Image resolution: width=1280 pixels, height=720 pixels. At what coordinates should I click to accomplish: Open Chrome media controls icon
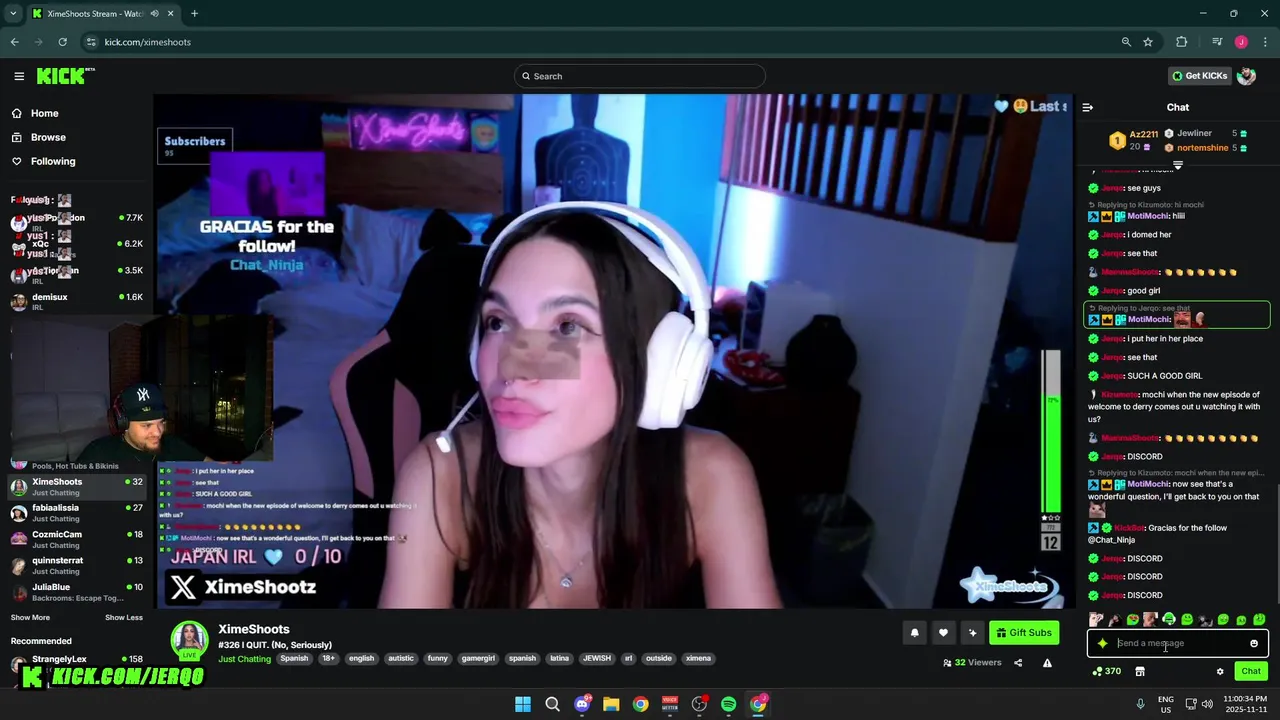[1217, 42]
